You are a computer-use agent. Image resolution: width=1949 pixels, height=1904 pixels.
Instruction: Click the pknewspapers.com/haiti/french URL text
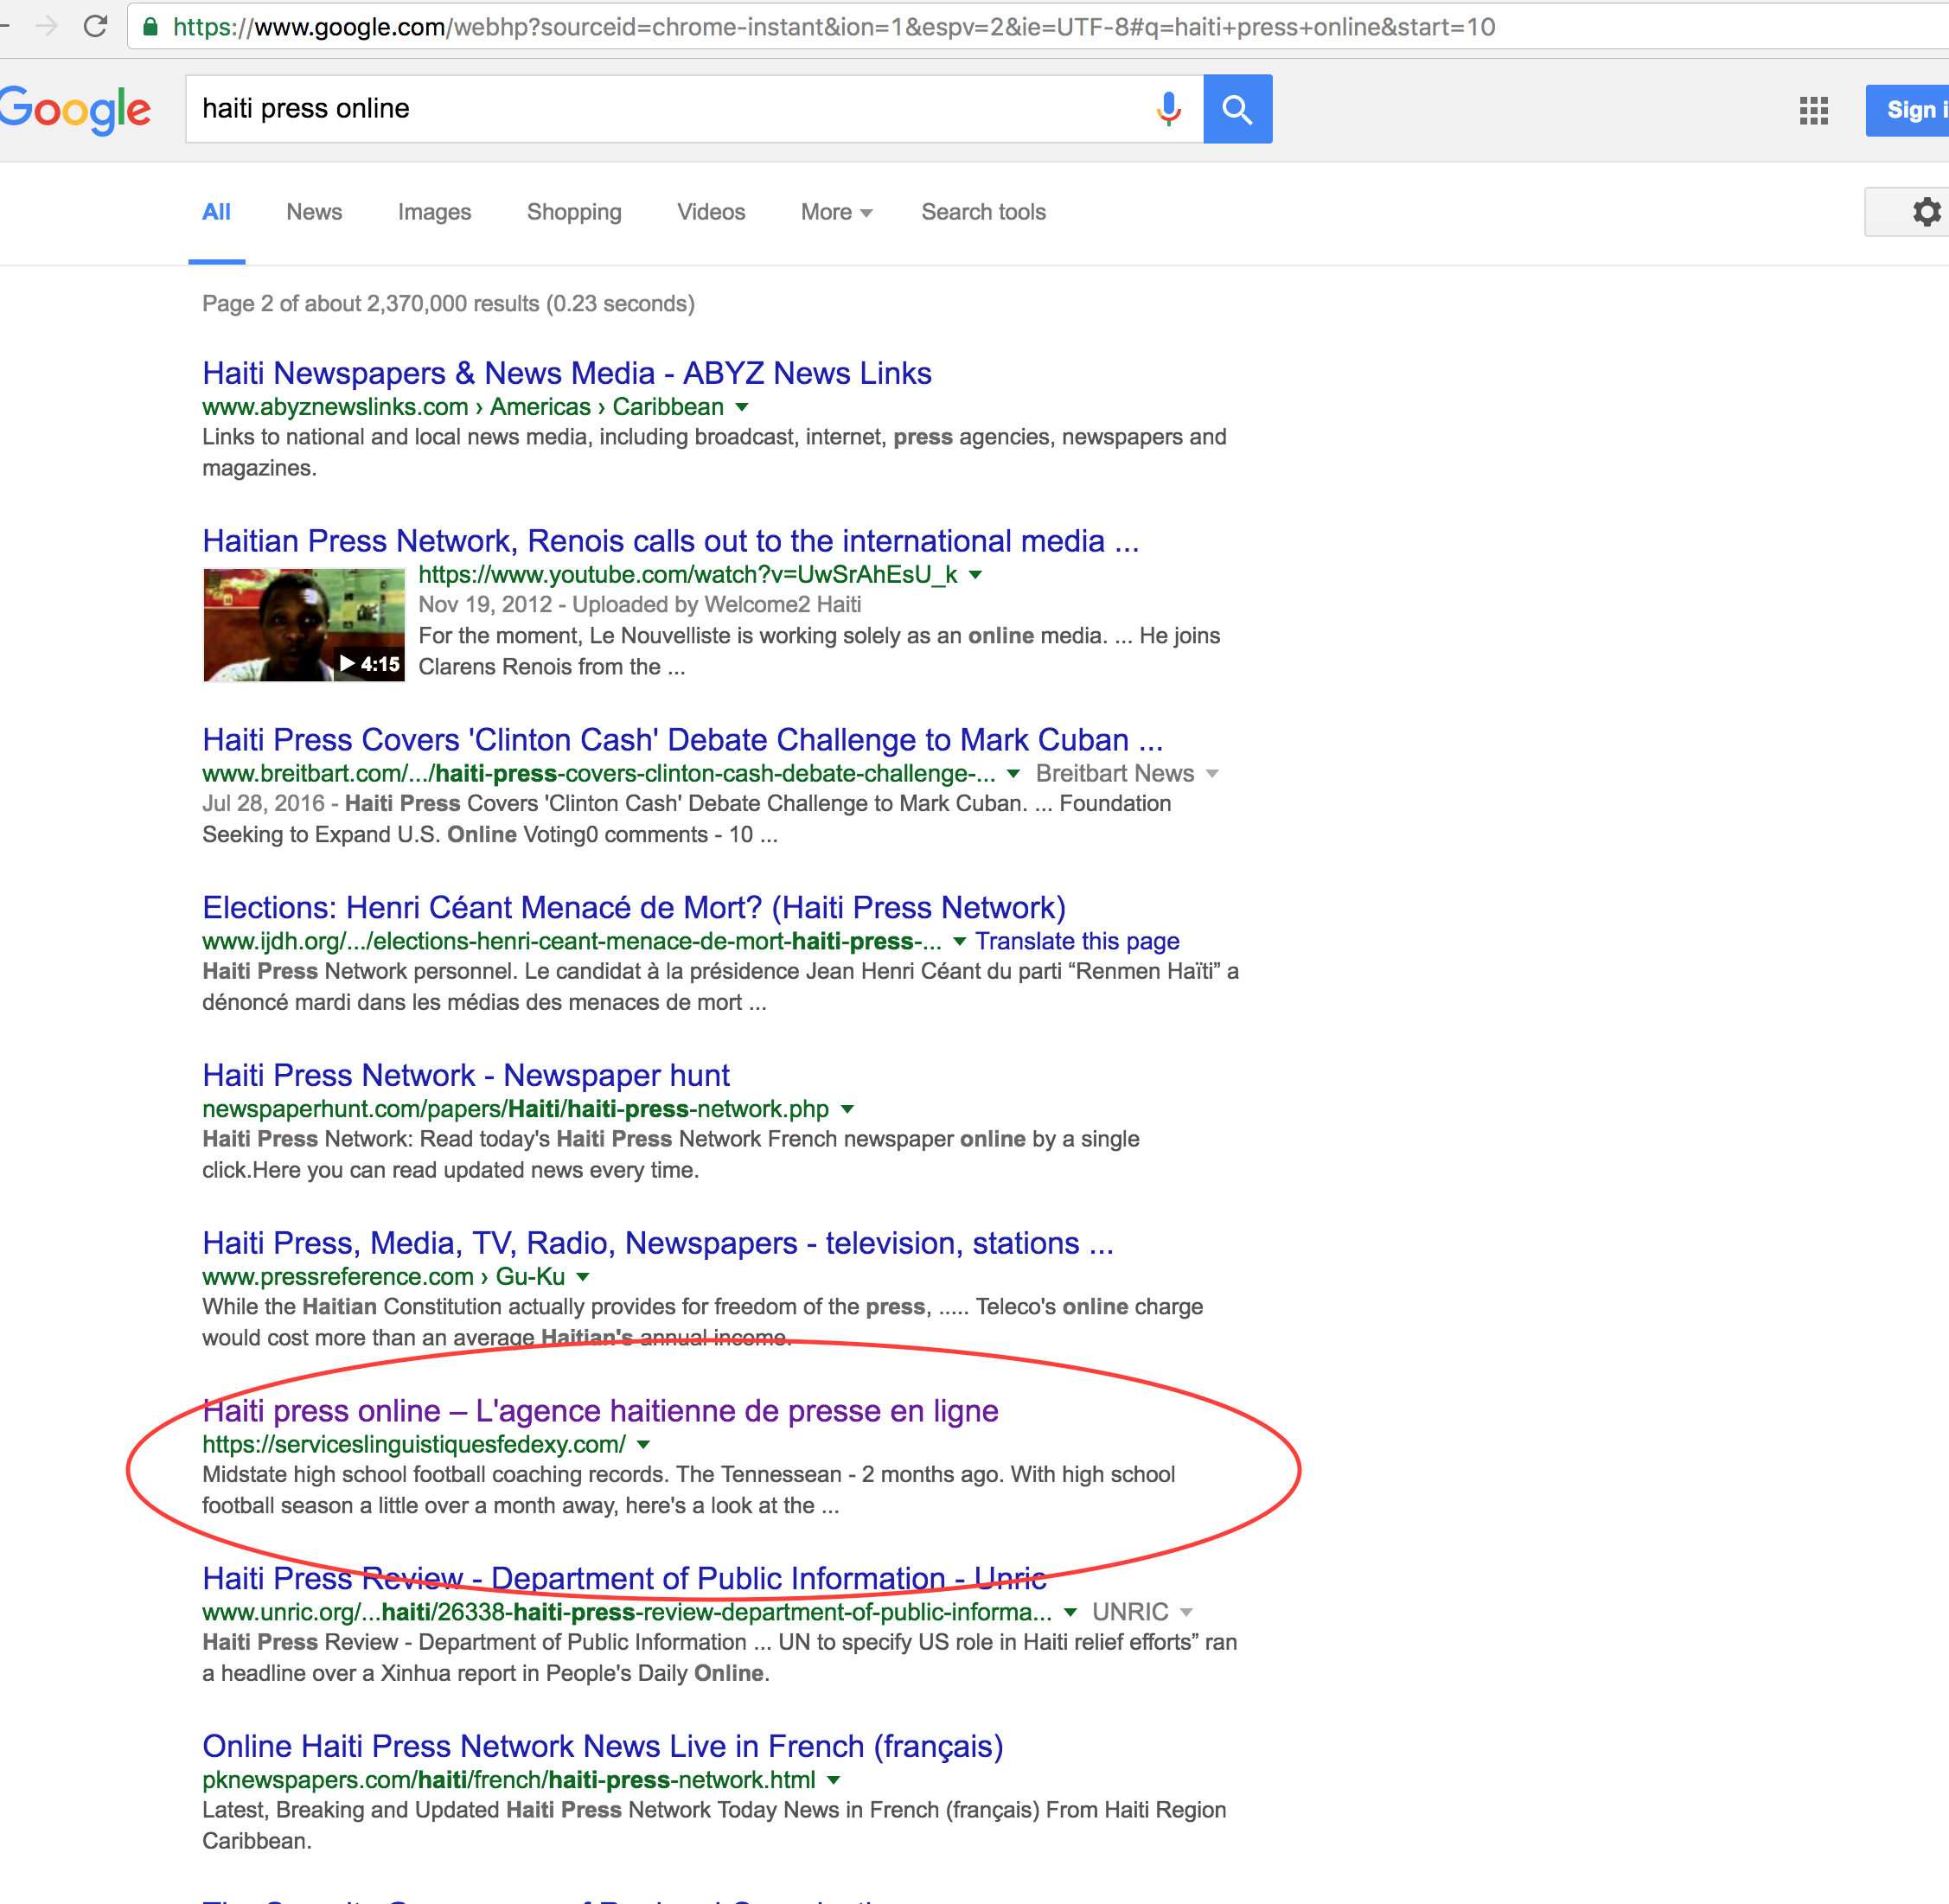tap(509, 1781)
